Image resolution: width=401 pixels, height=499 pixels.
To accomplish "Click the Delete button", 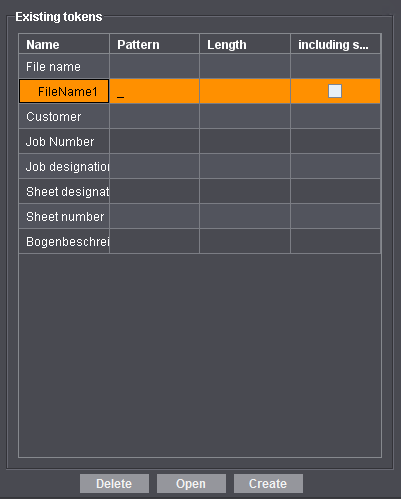I will pos(114,483).
